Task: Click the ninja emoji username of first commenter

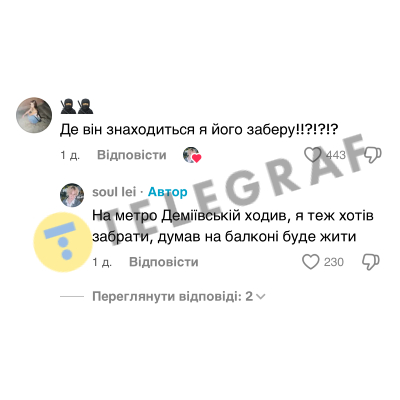Action: tap(77, 106)
